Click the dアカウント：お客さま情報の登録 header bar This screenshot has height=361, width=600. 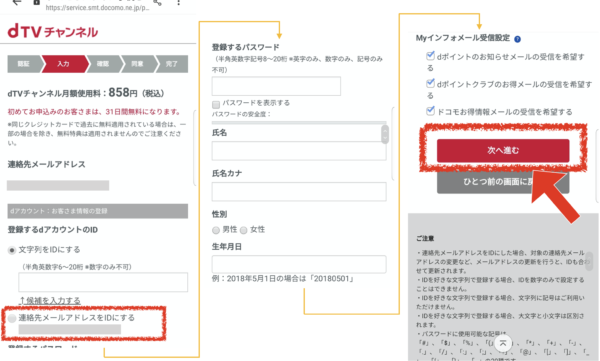(x=98, y=211)
